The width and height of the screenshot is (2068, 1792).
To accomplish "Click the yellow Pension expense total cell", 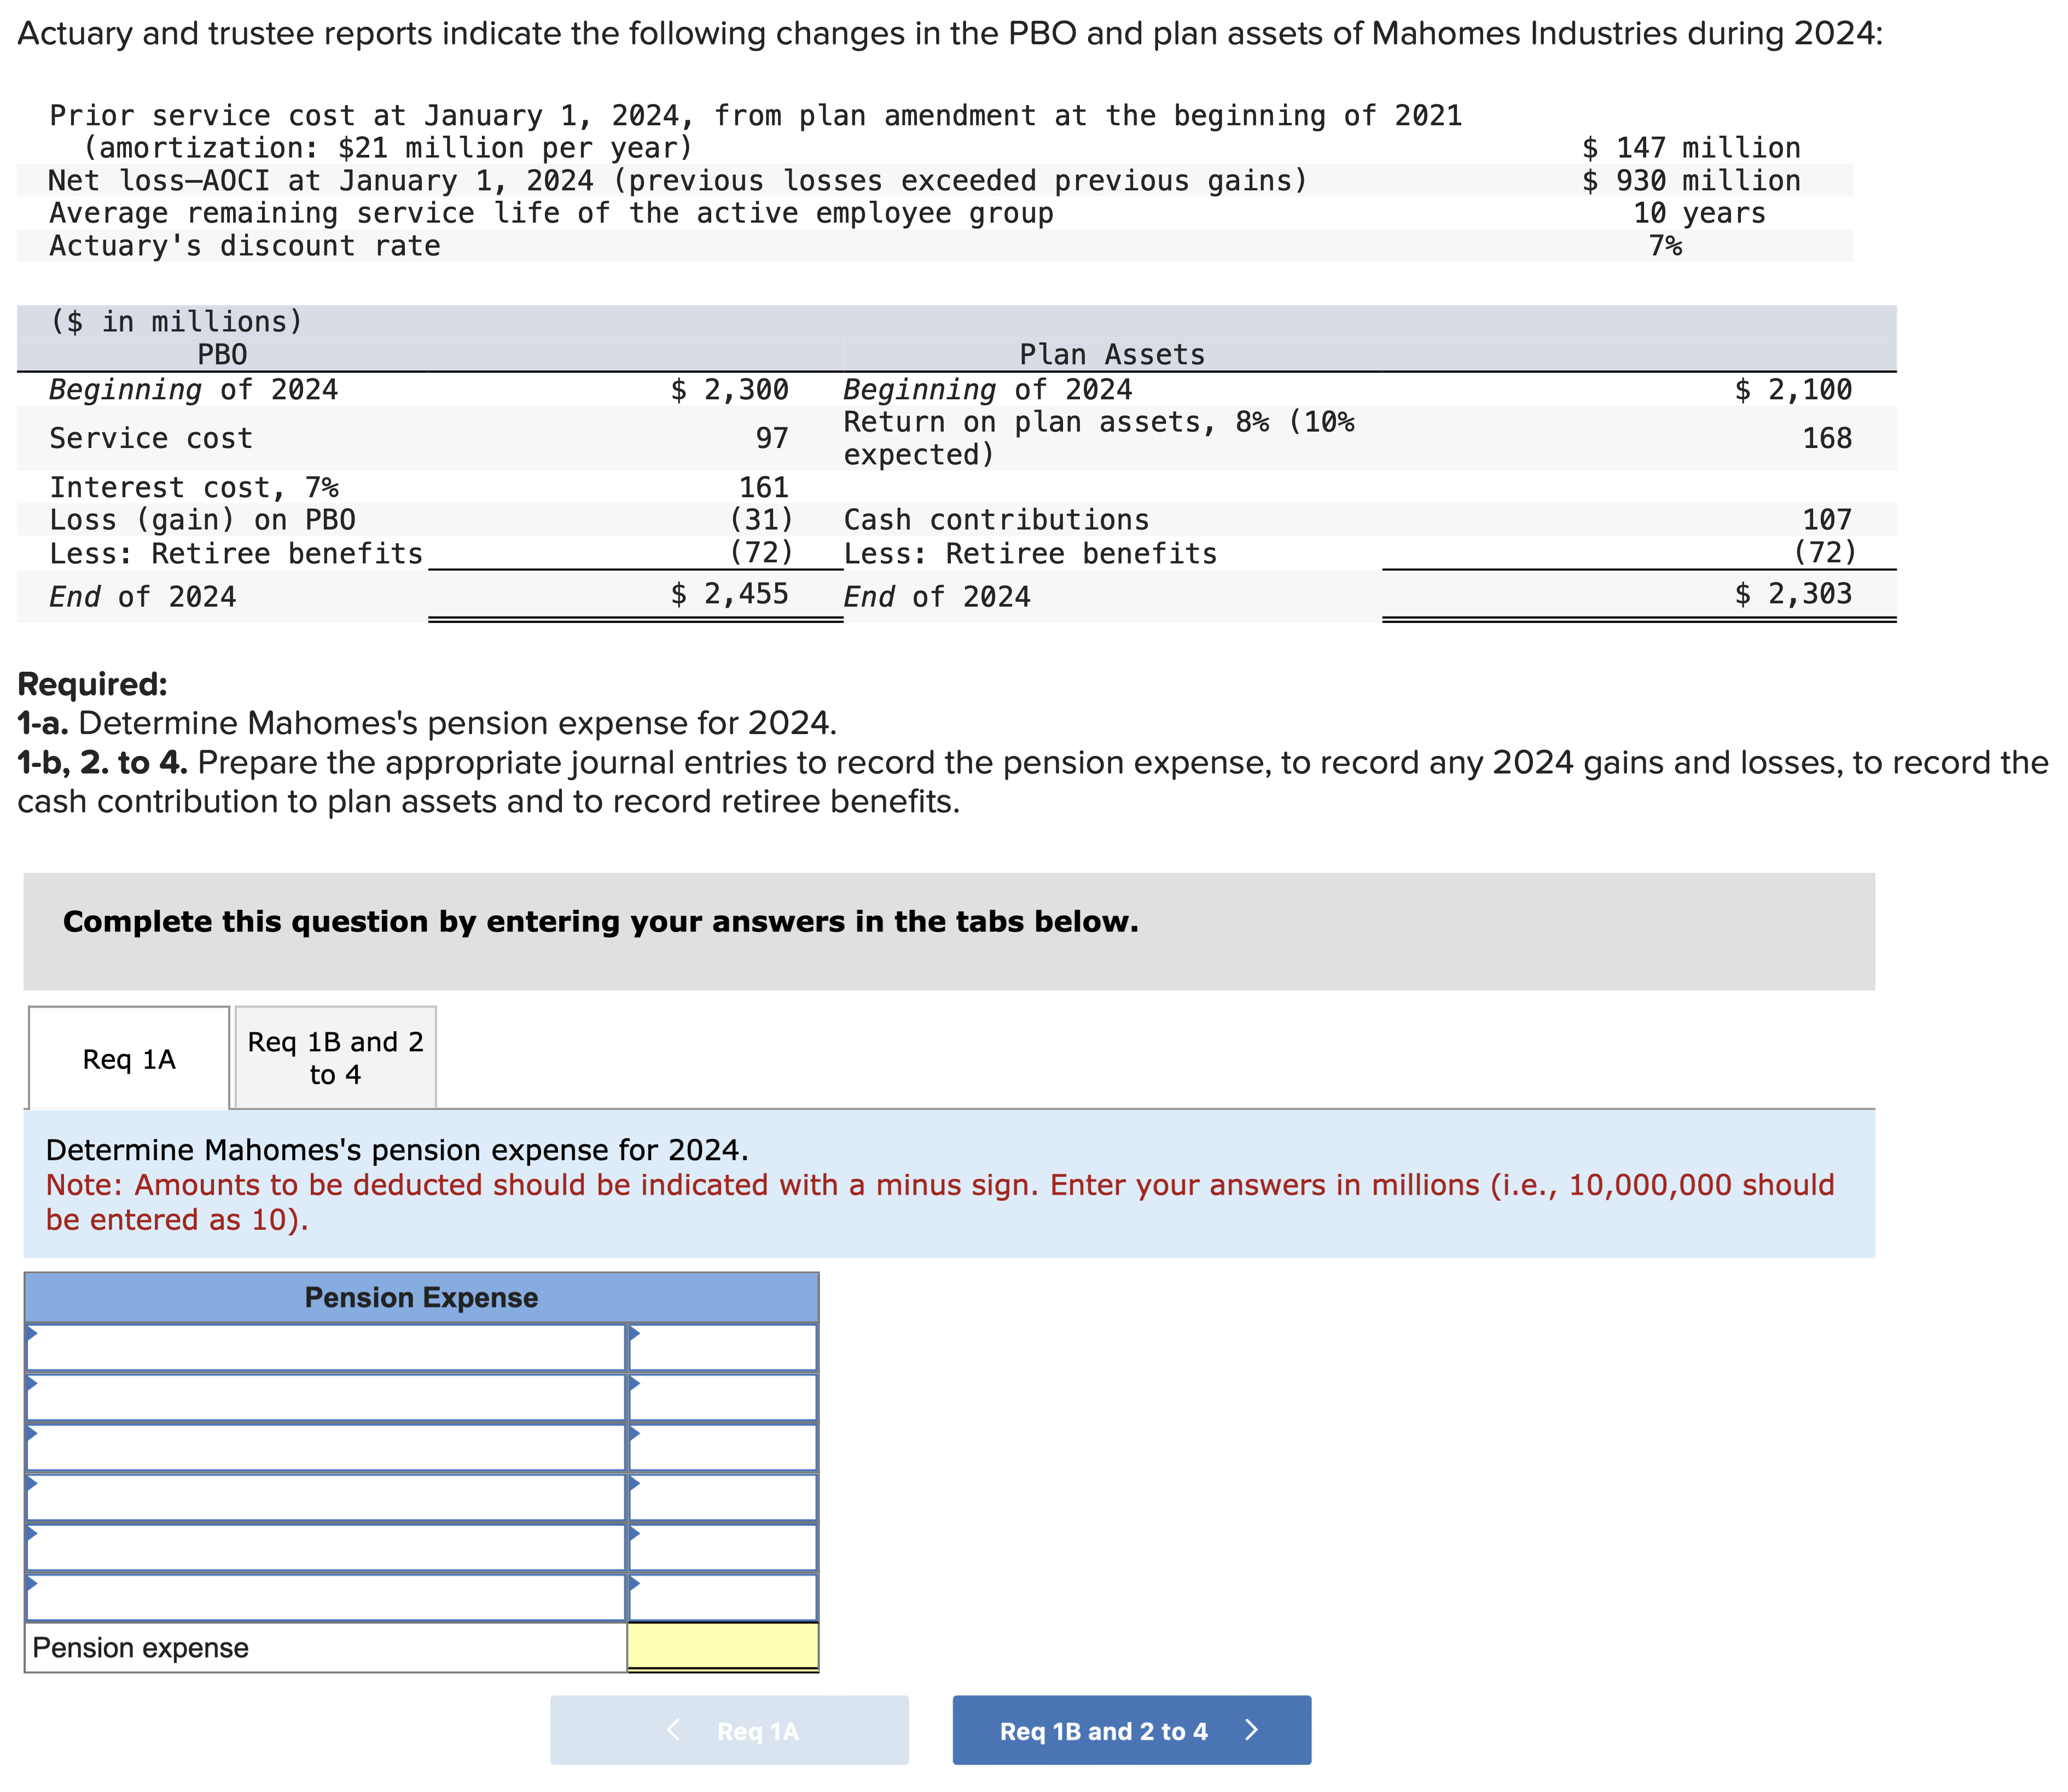I will click(x=723, y=1646).
